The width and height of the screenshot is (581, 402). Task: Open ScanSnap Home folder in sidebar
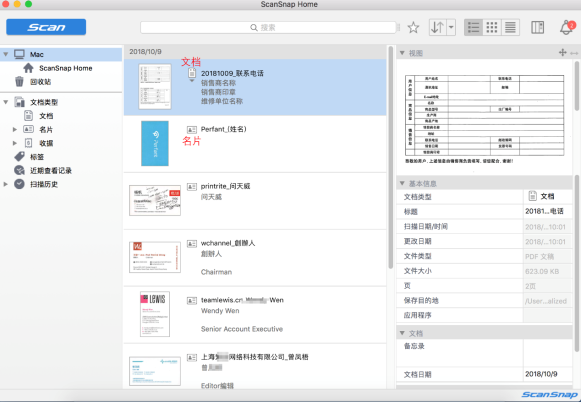click(x=66, y=68)
